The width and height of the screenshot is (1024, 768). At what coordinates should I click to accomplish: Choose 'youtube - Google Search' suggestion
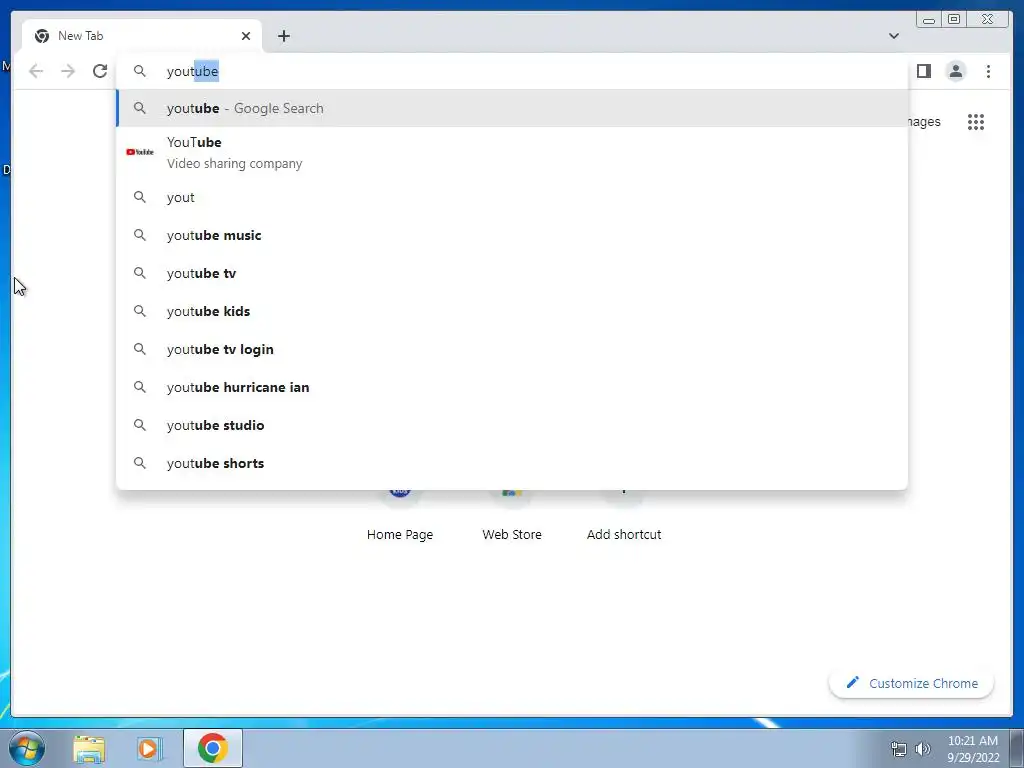512,108
